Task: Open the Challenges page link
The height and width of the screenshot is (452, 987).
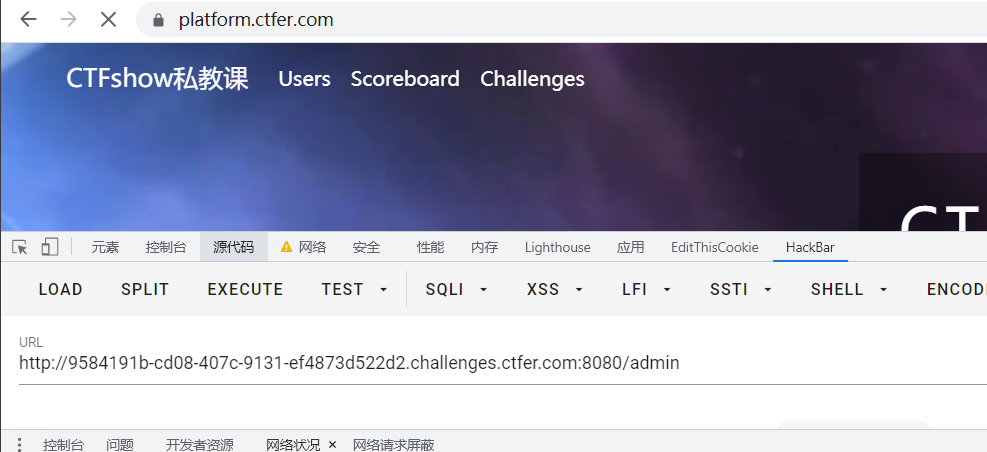Action: 533,79
